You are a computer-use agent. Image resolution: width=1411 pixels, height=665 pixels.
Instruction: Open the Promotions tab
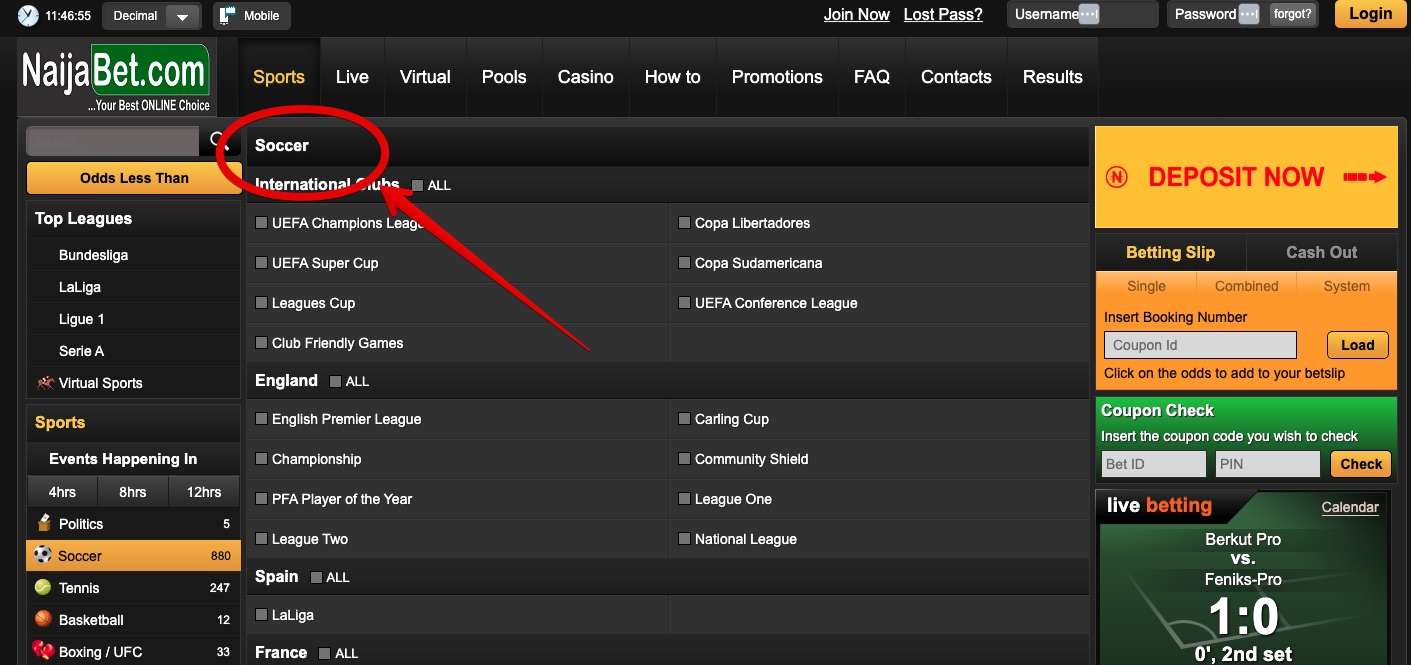777,77
